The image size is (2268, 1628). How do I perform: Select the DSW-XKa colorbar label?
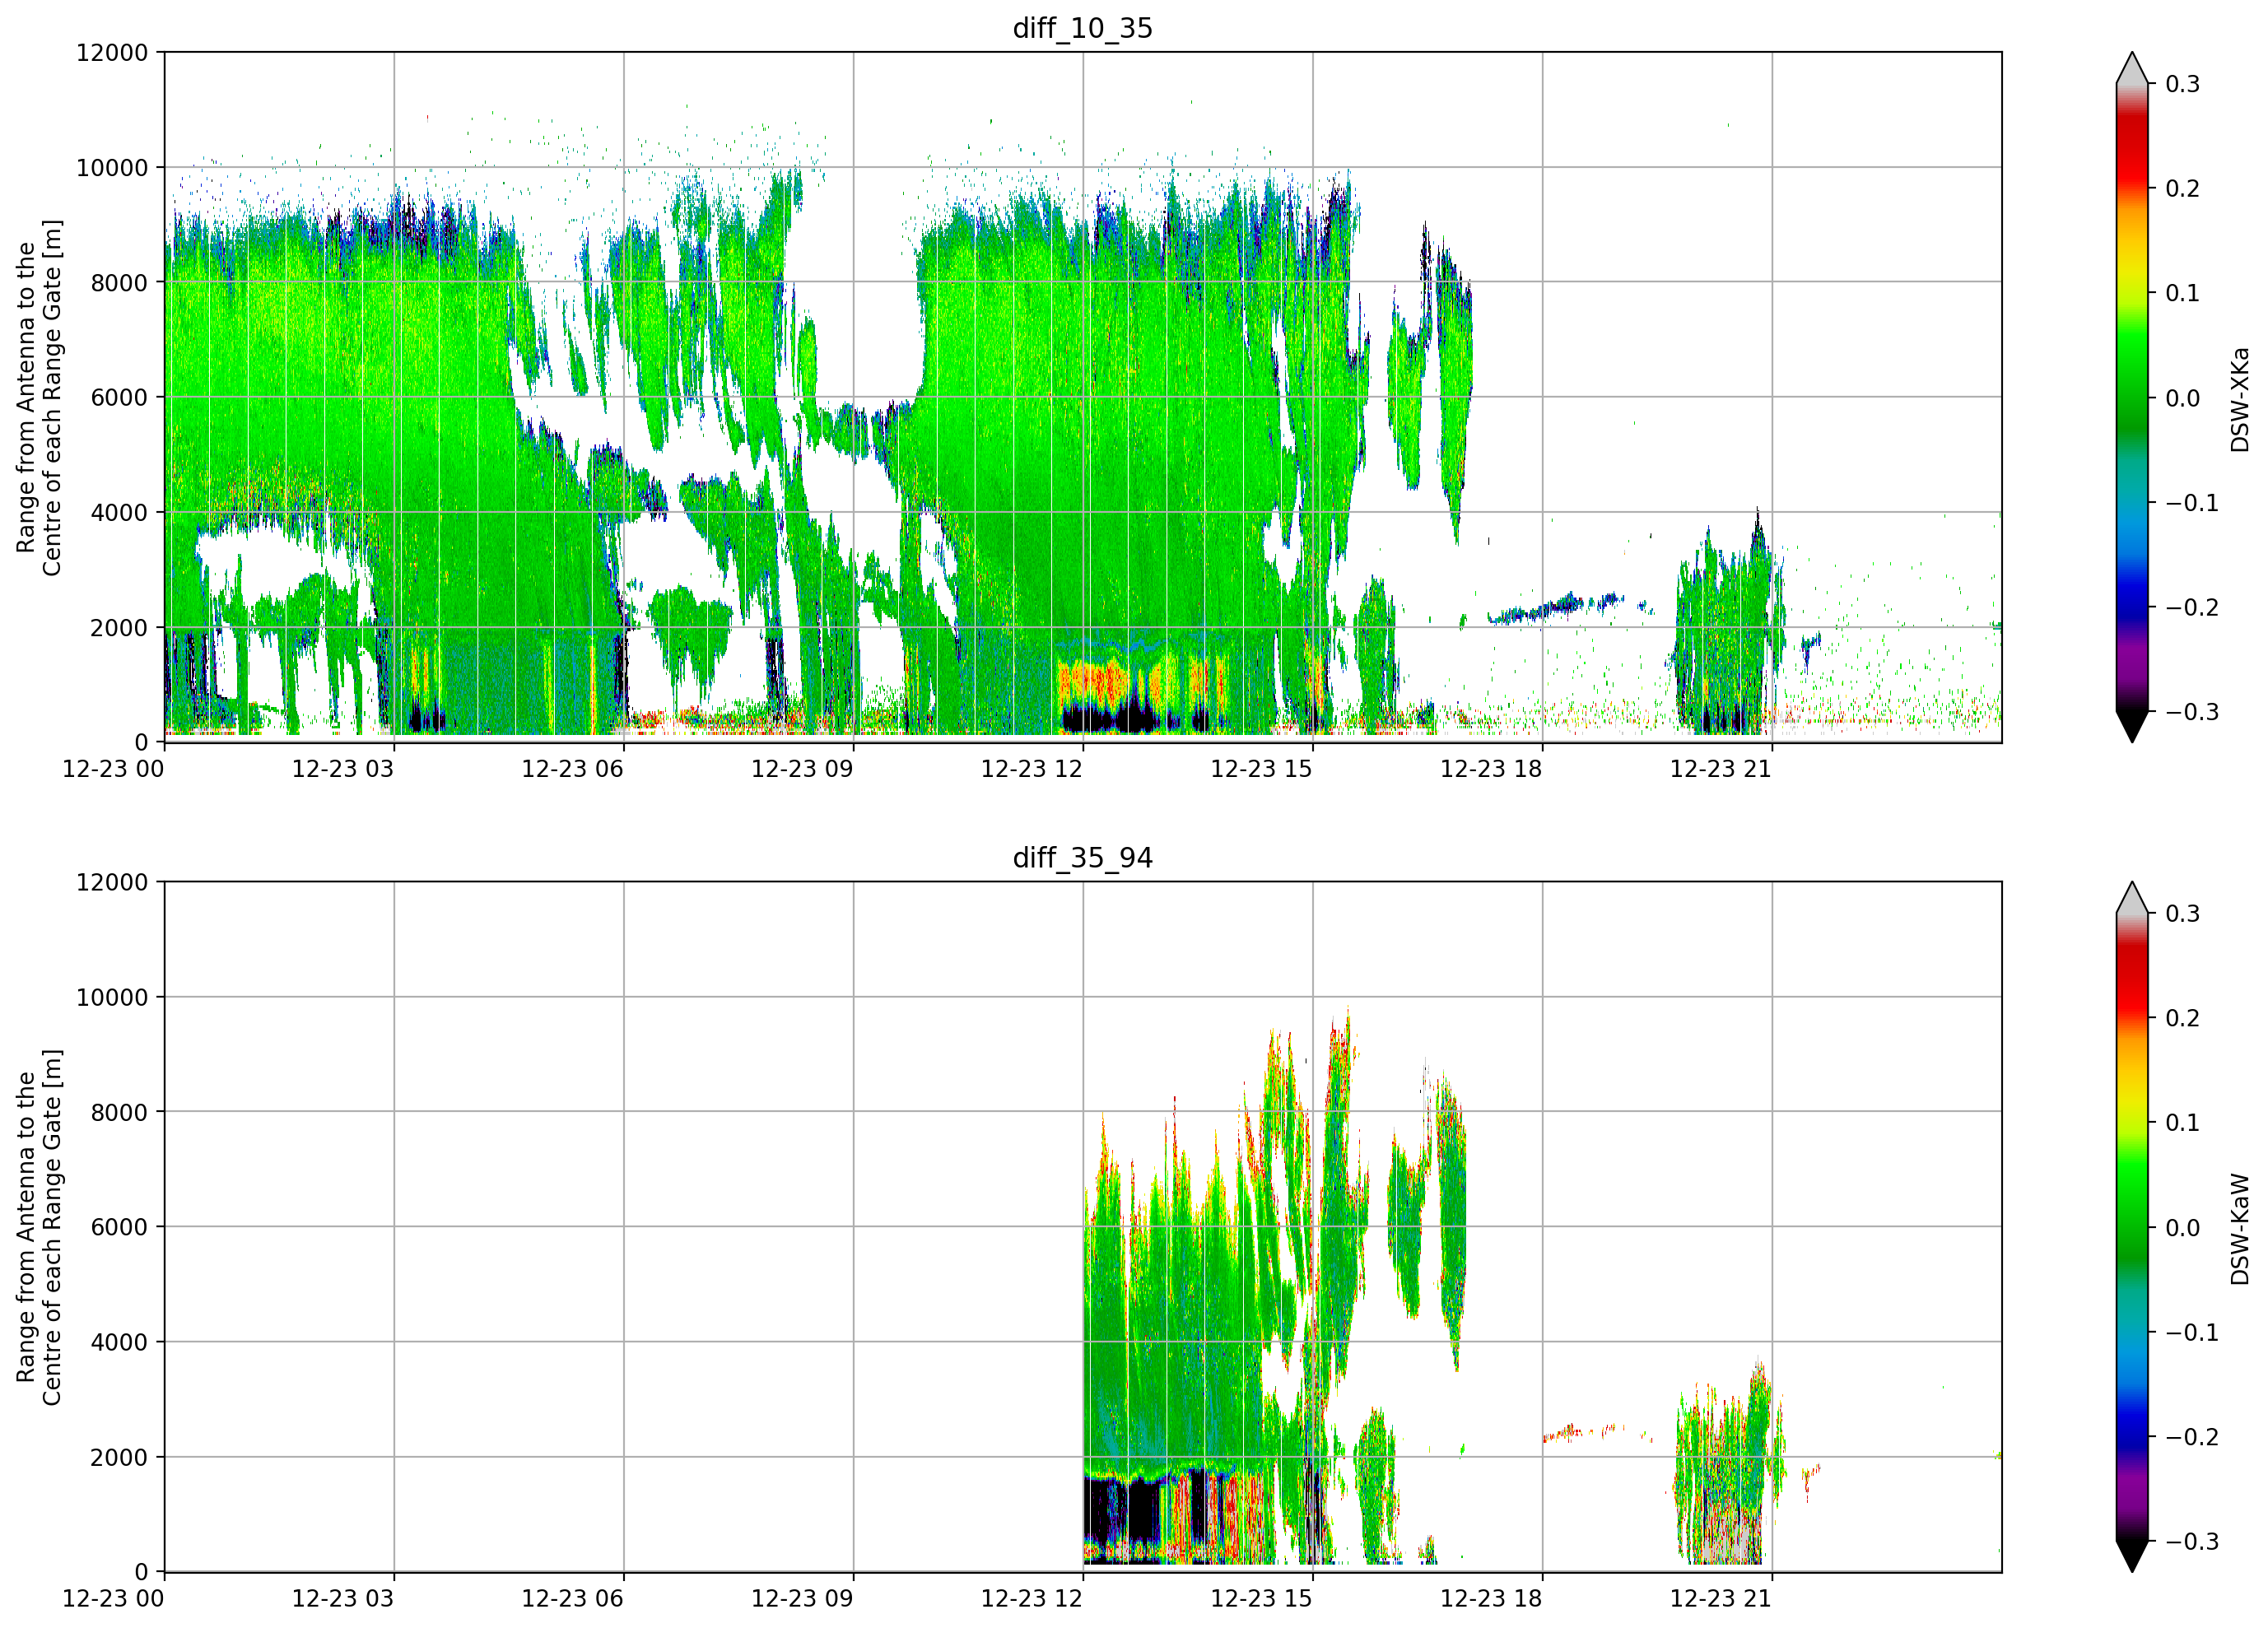2240,400
